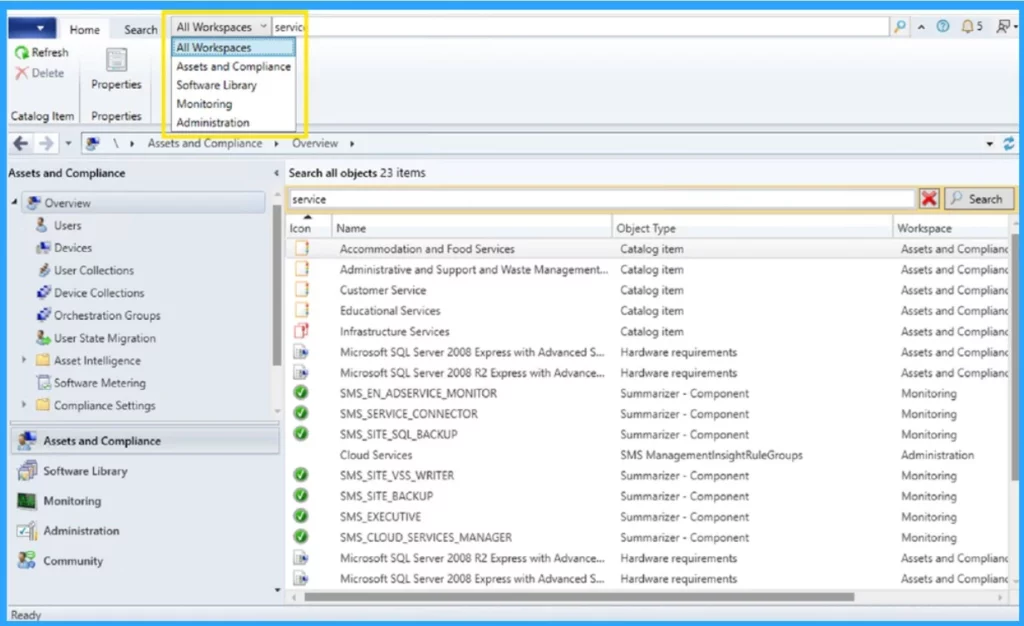Switch to the Home ribbon tab

tap(84, 29)
